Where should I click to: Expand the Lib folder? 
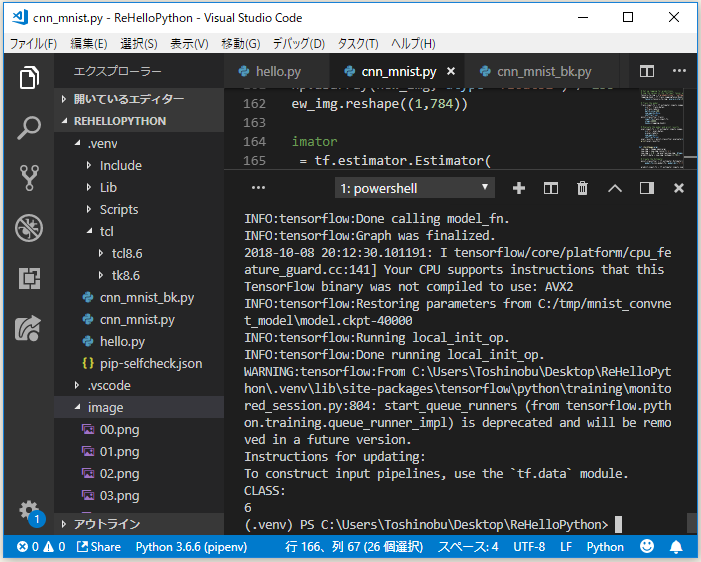coord(139,187)
